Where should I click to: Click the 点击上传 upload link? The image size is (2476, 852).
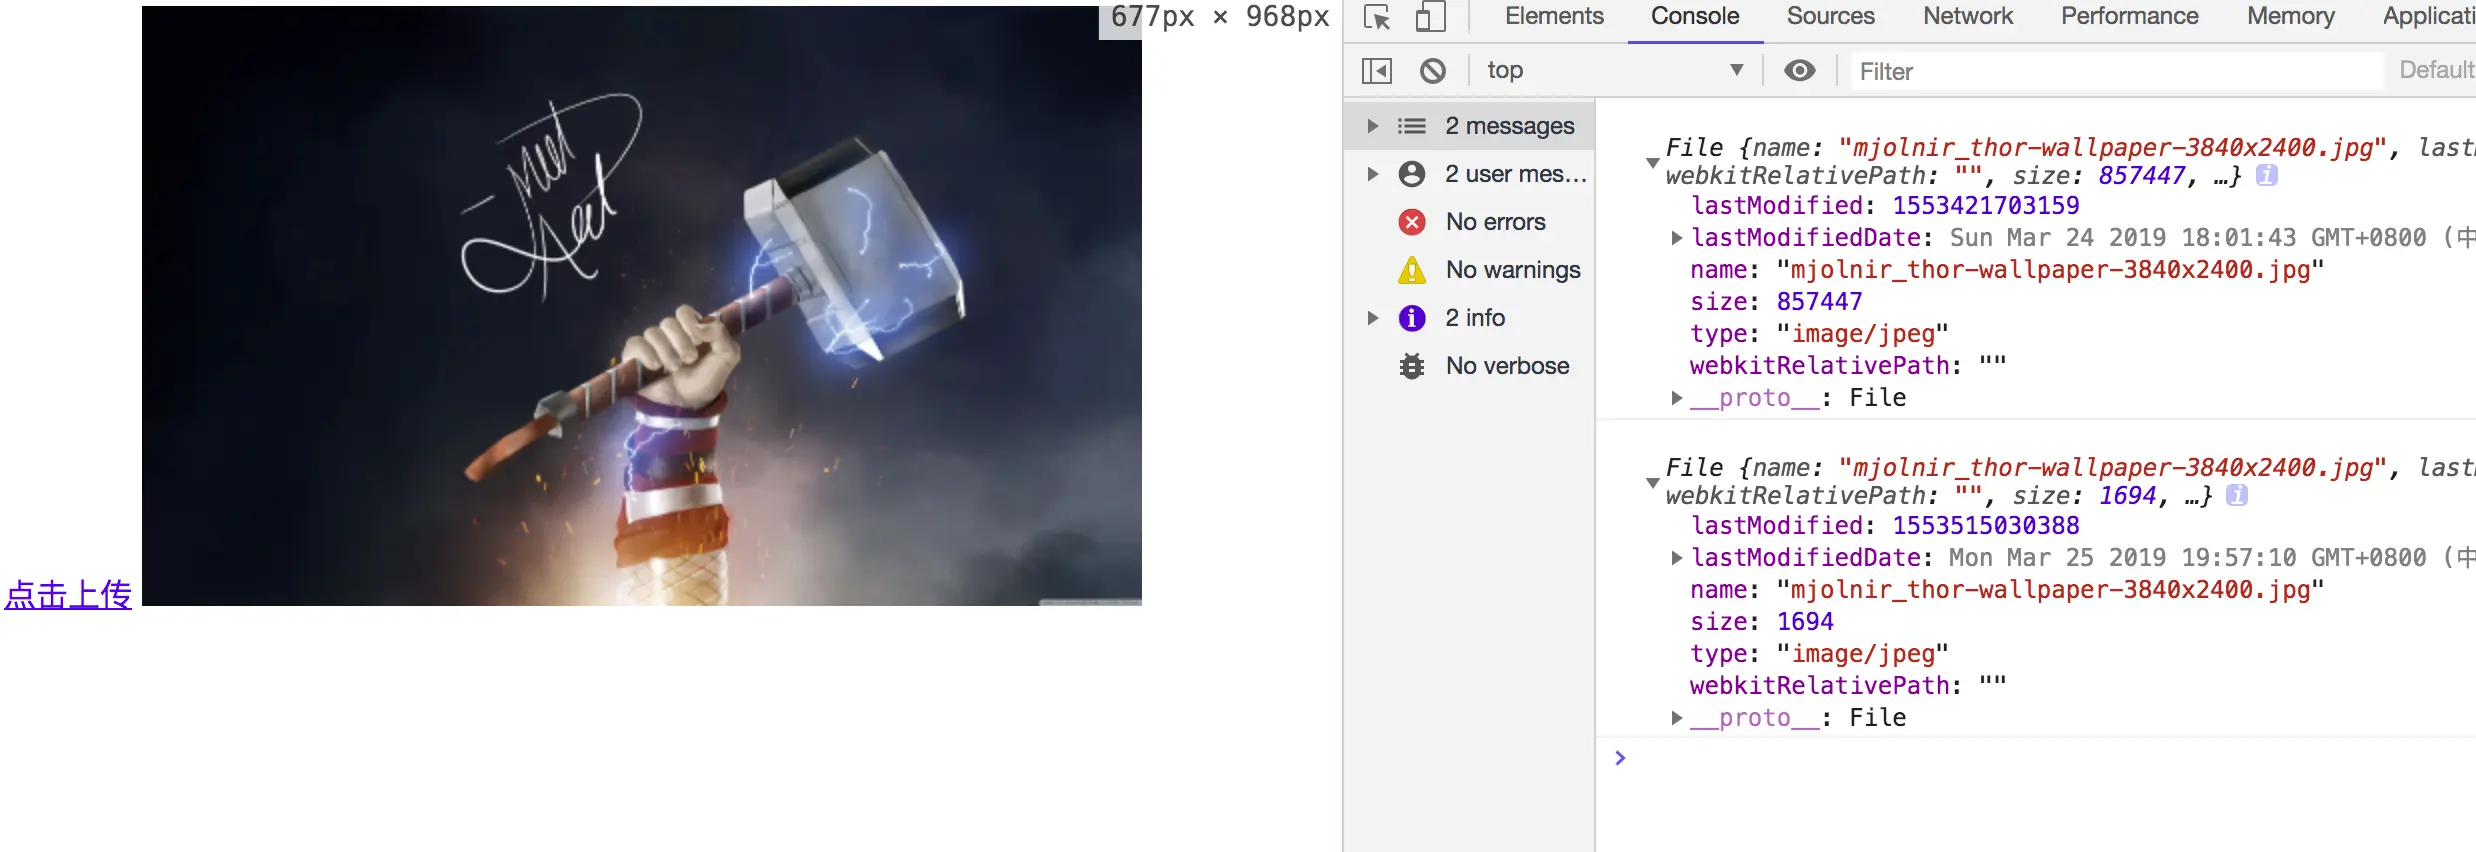click(x=68, y=595)
